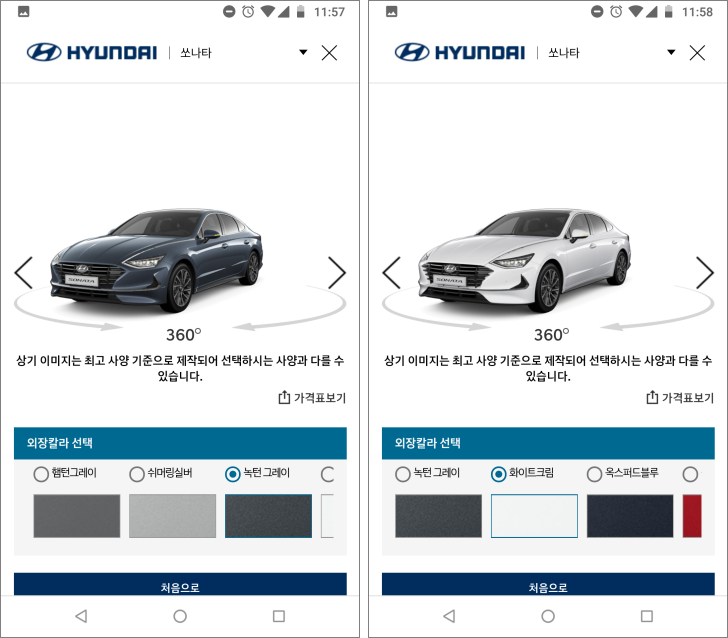
Task: Click the Hyundai logo in the right phone
Action: pyautogui.click(x=460, y=52)
